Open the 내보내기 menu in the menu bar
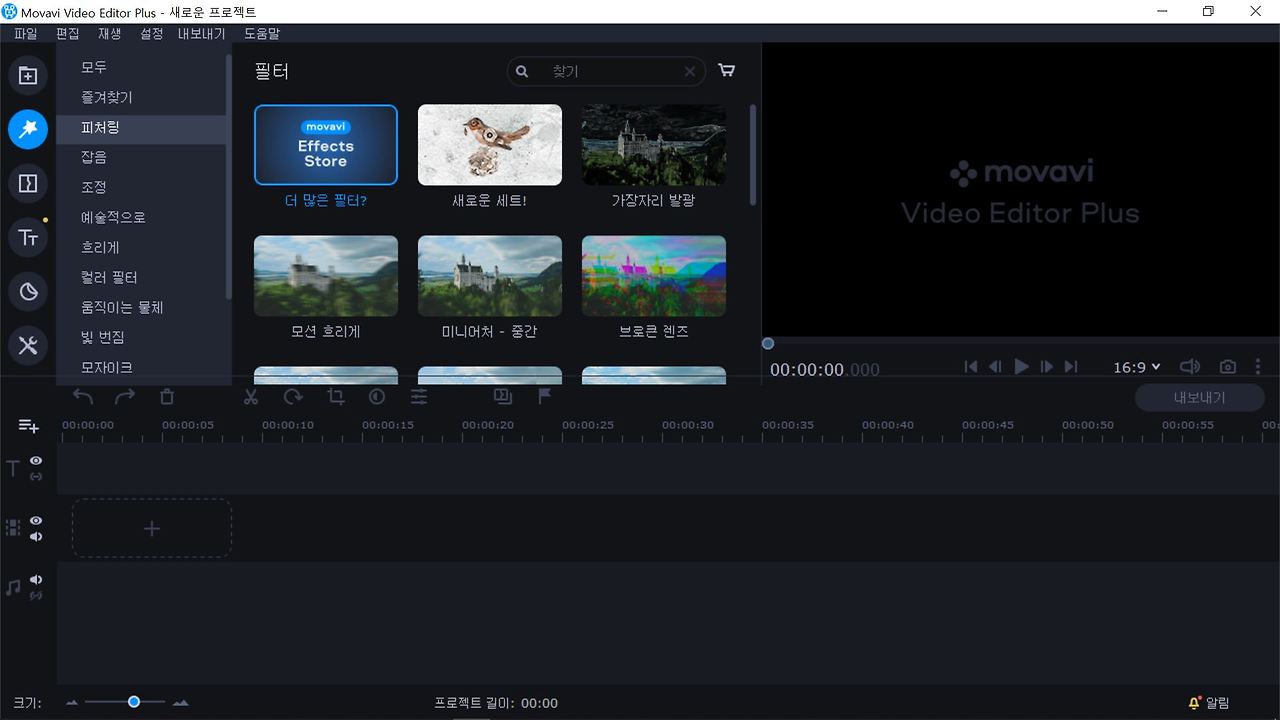 pos(201,33)
